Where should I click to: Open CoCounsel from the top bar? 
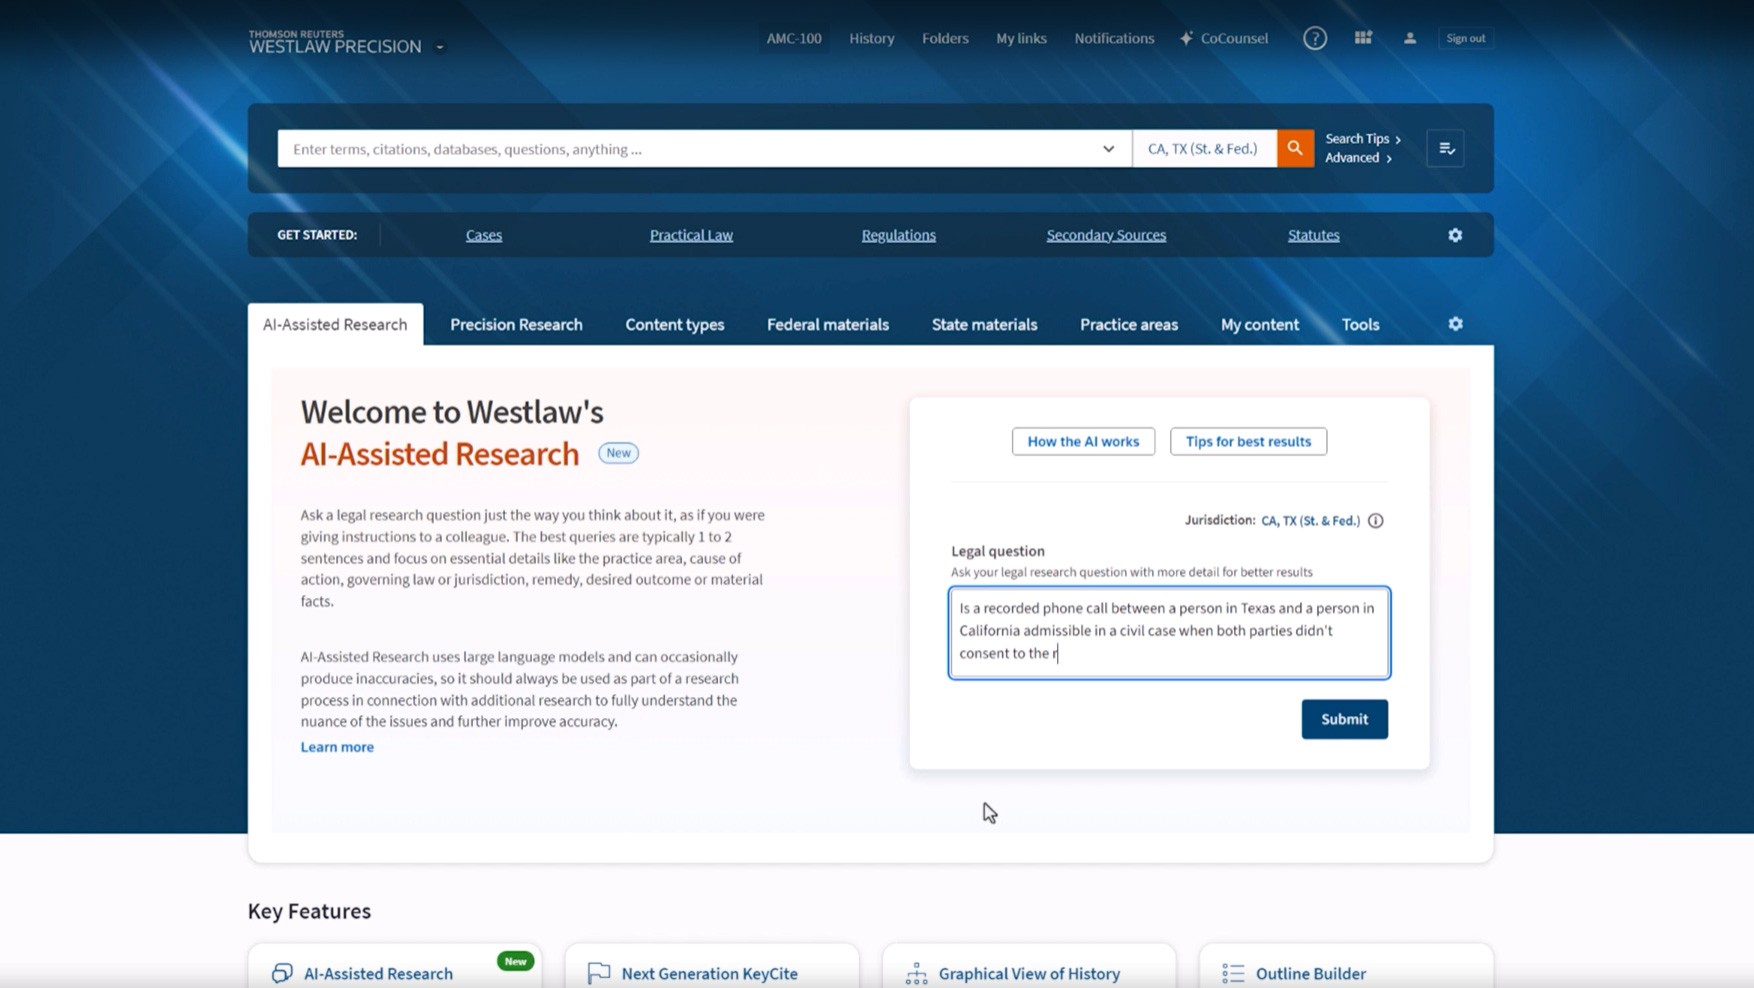point(1224,38)
